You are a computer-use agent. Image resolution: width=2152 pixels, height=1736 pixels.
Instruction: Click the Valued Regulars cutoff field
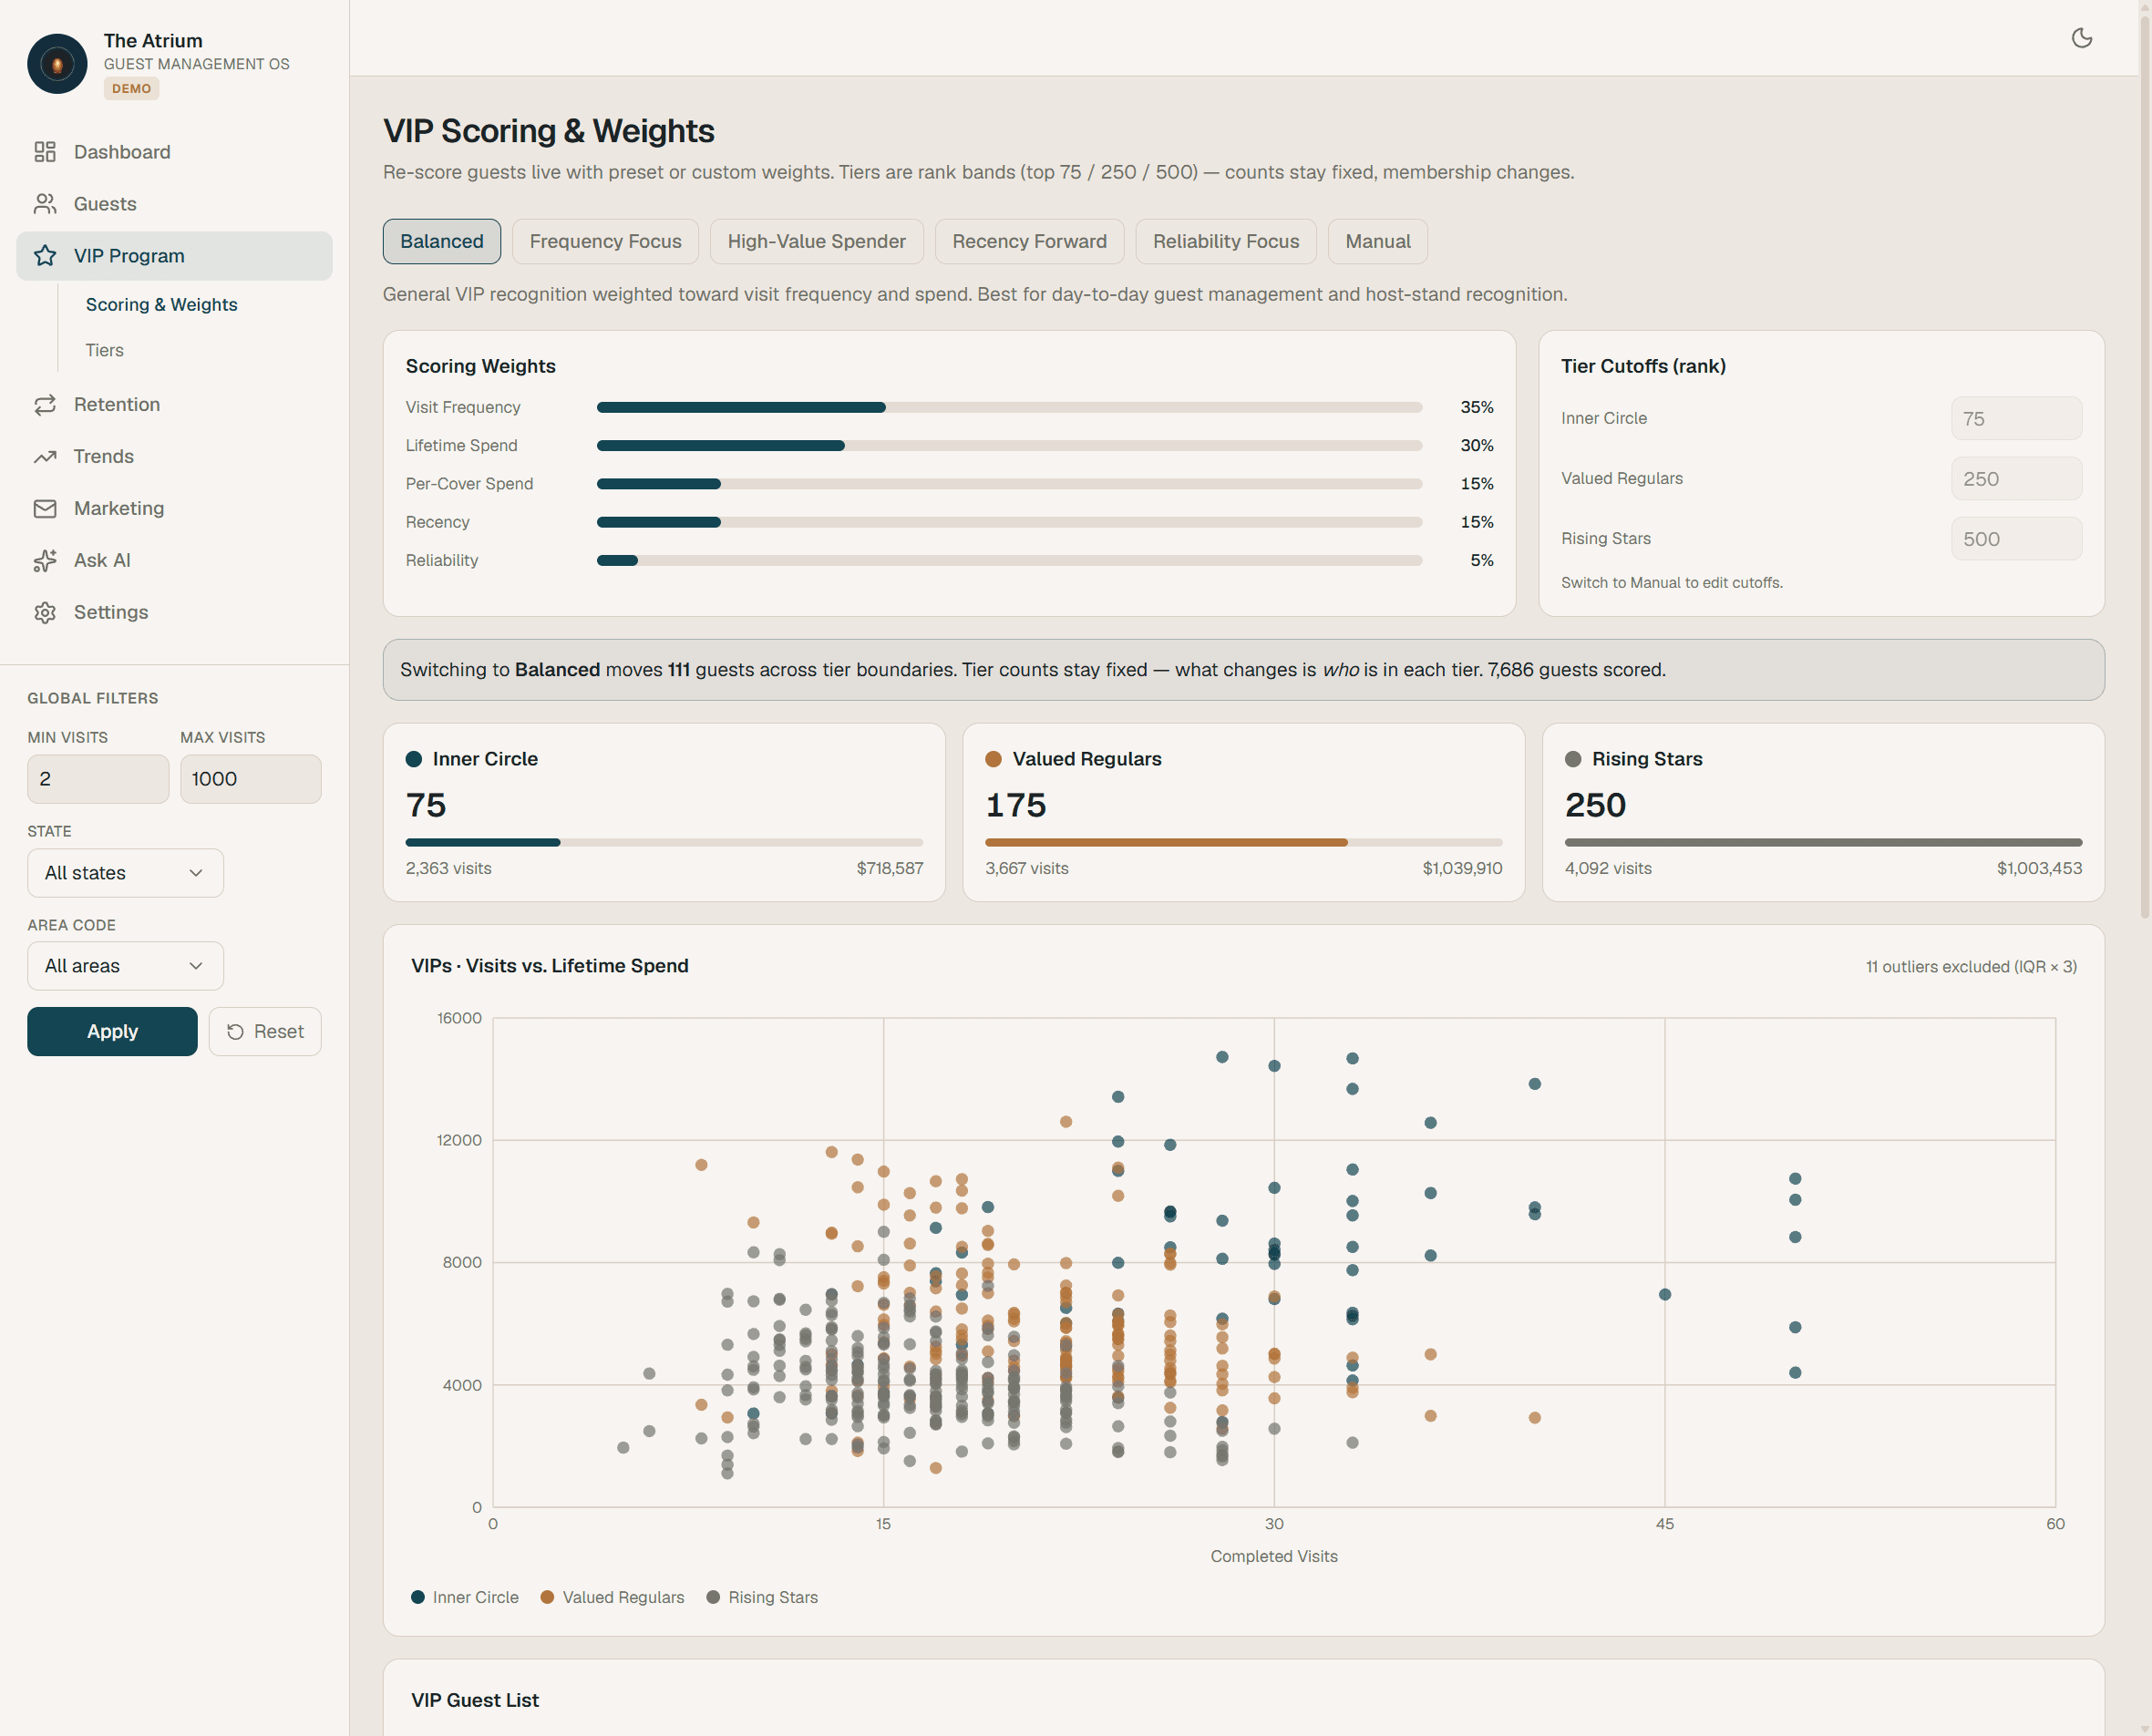point(2017,479)
